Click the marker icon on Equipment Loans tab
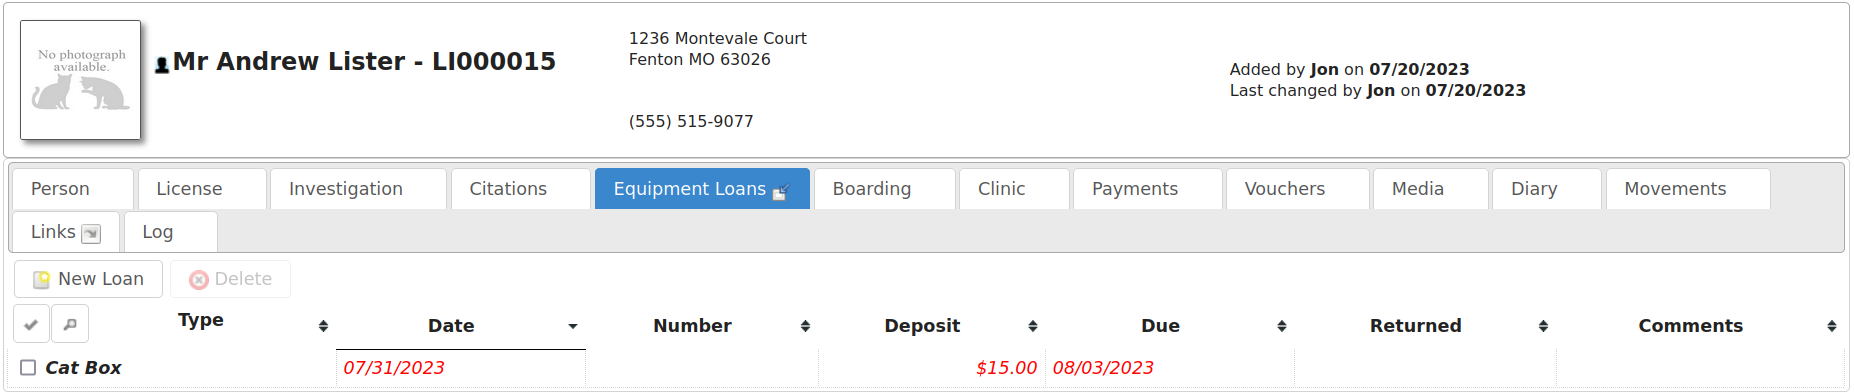 [781, 191]
